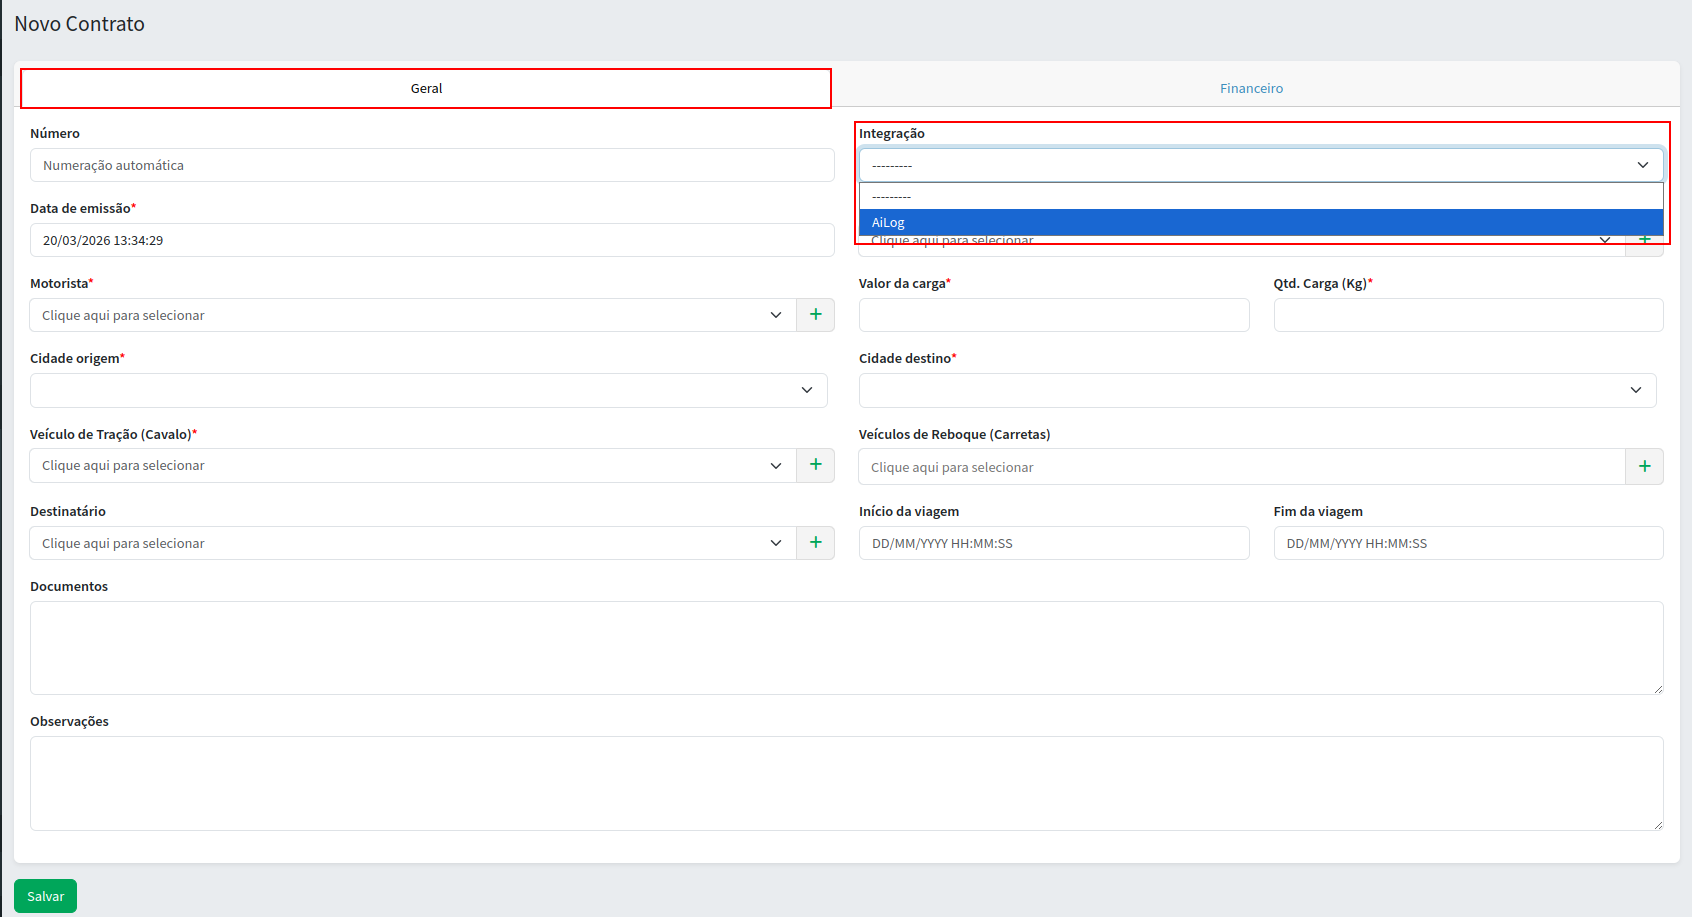The image size is (1692, 917).
Task: Expand the Cidade destino dropdown
Action: tap(1257, 390)
